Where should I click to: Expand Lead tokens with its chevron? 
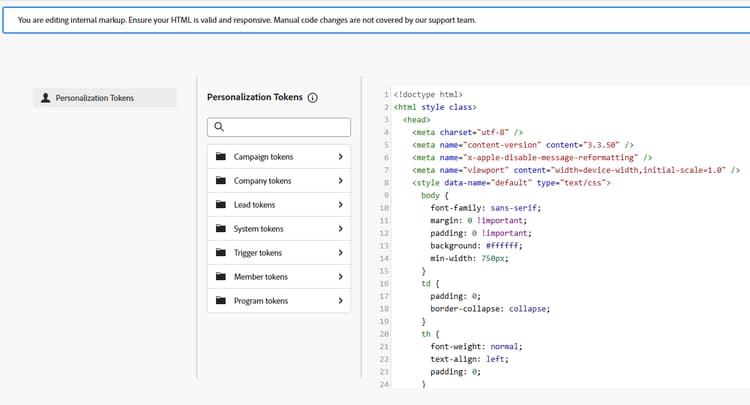click(x=340, y=205)
